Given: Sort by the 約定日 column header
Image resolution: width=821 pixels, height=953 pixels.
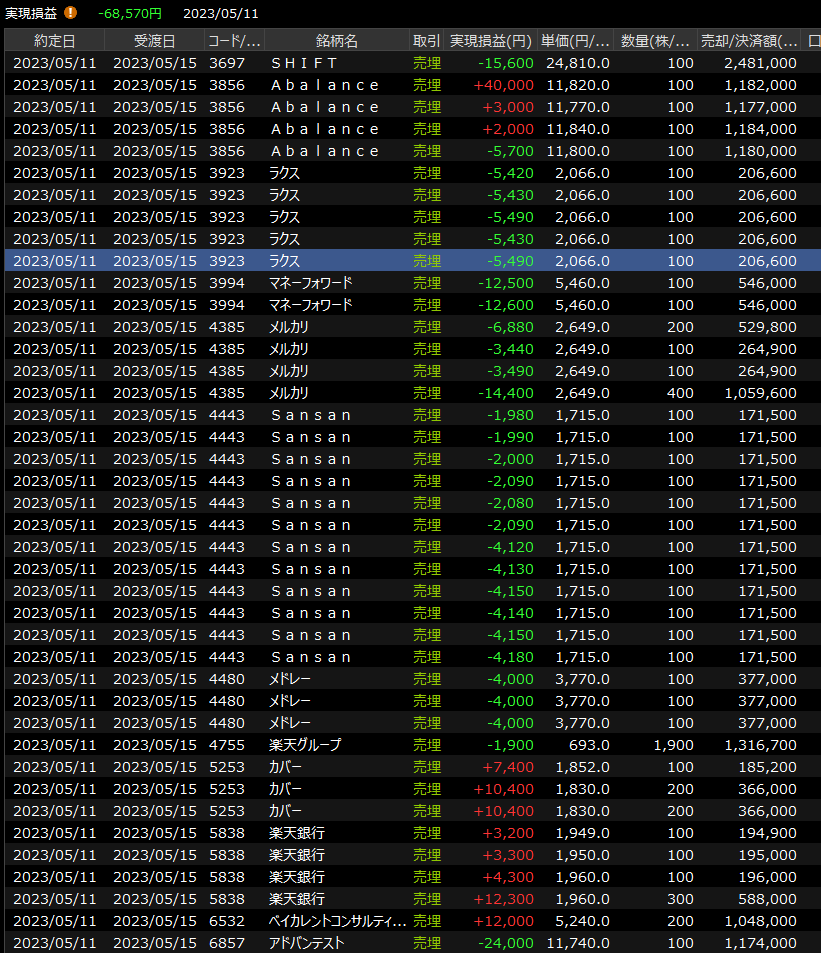Looking at the screenshot, I should [x=54, y=41].
